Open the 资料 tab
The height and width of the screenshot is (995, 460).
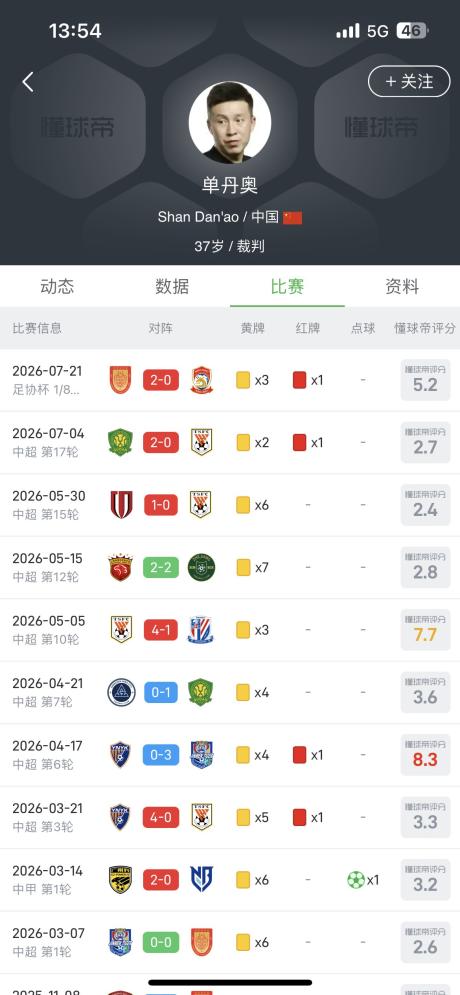[x=402, y=286]
